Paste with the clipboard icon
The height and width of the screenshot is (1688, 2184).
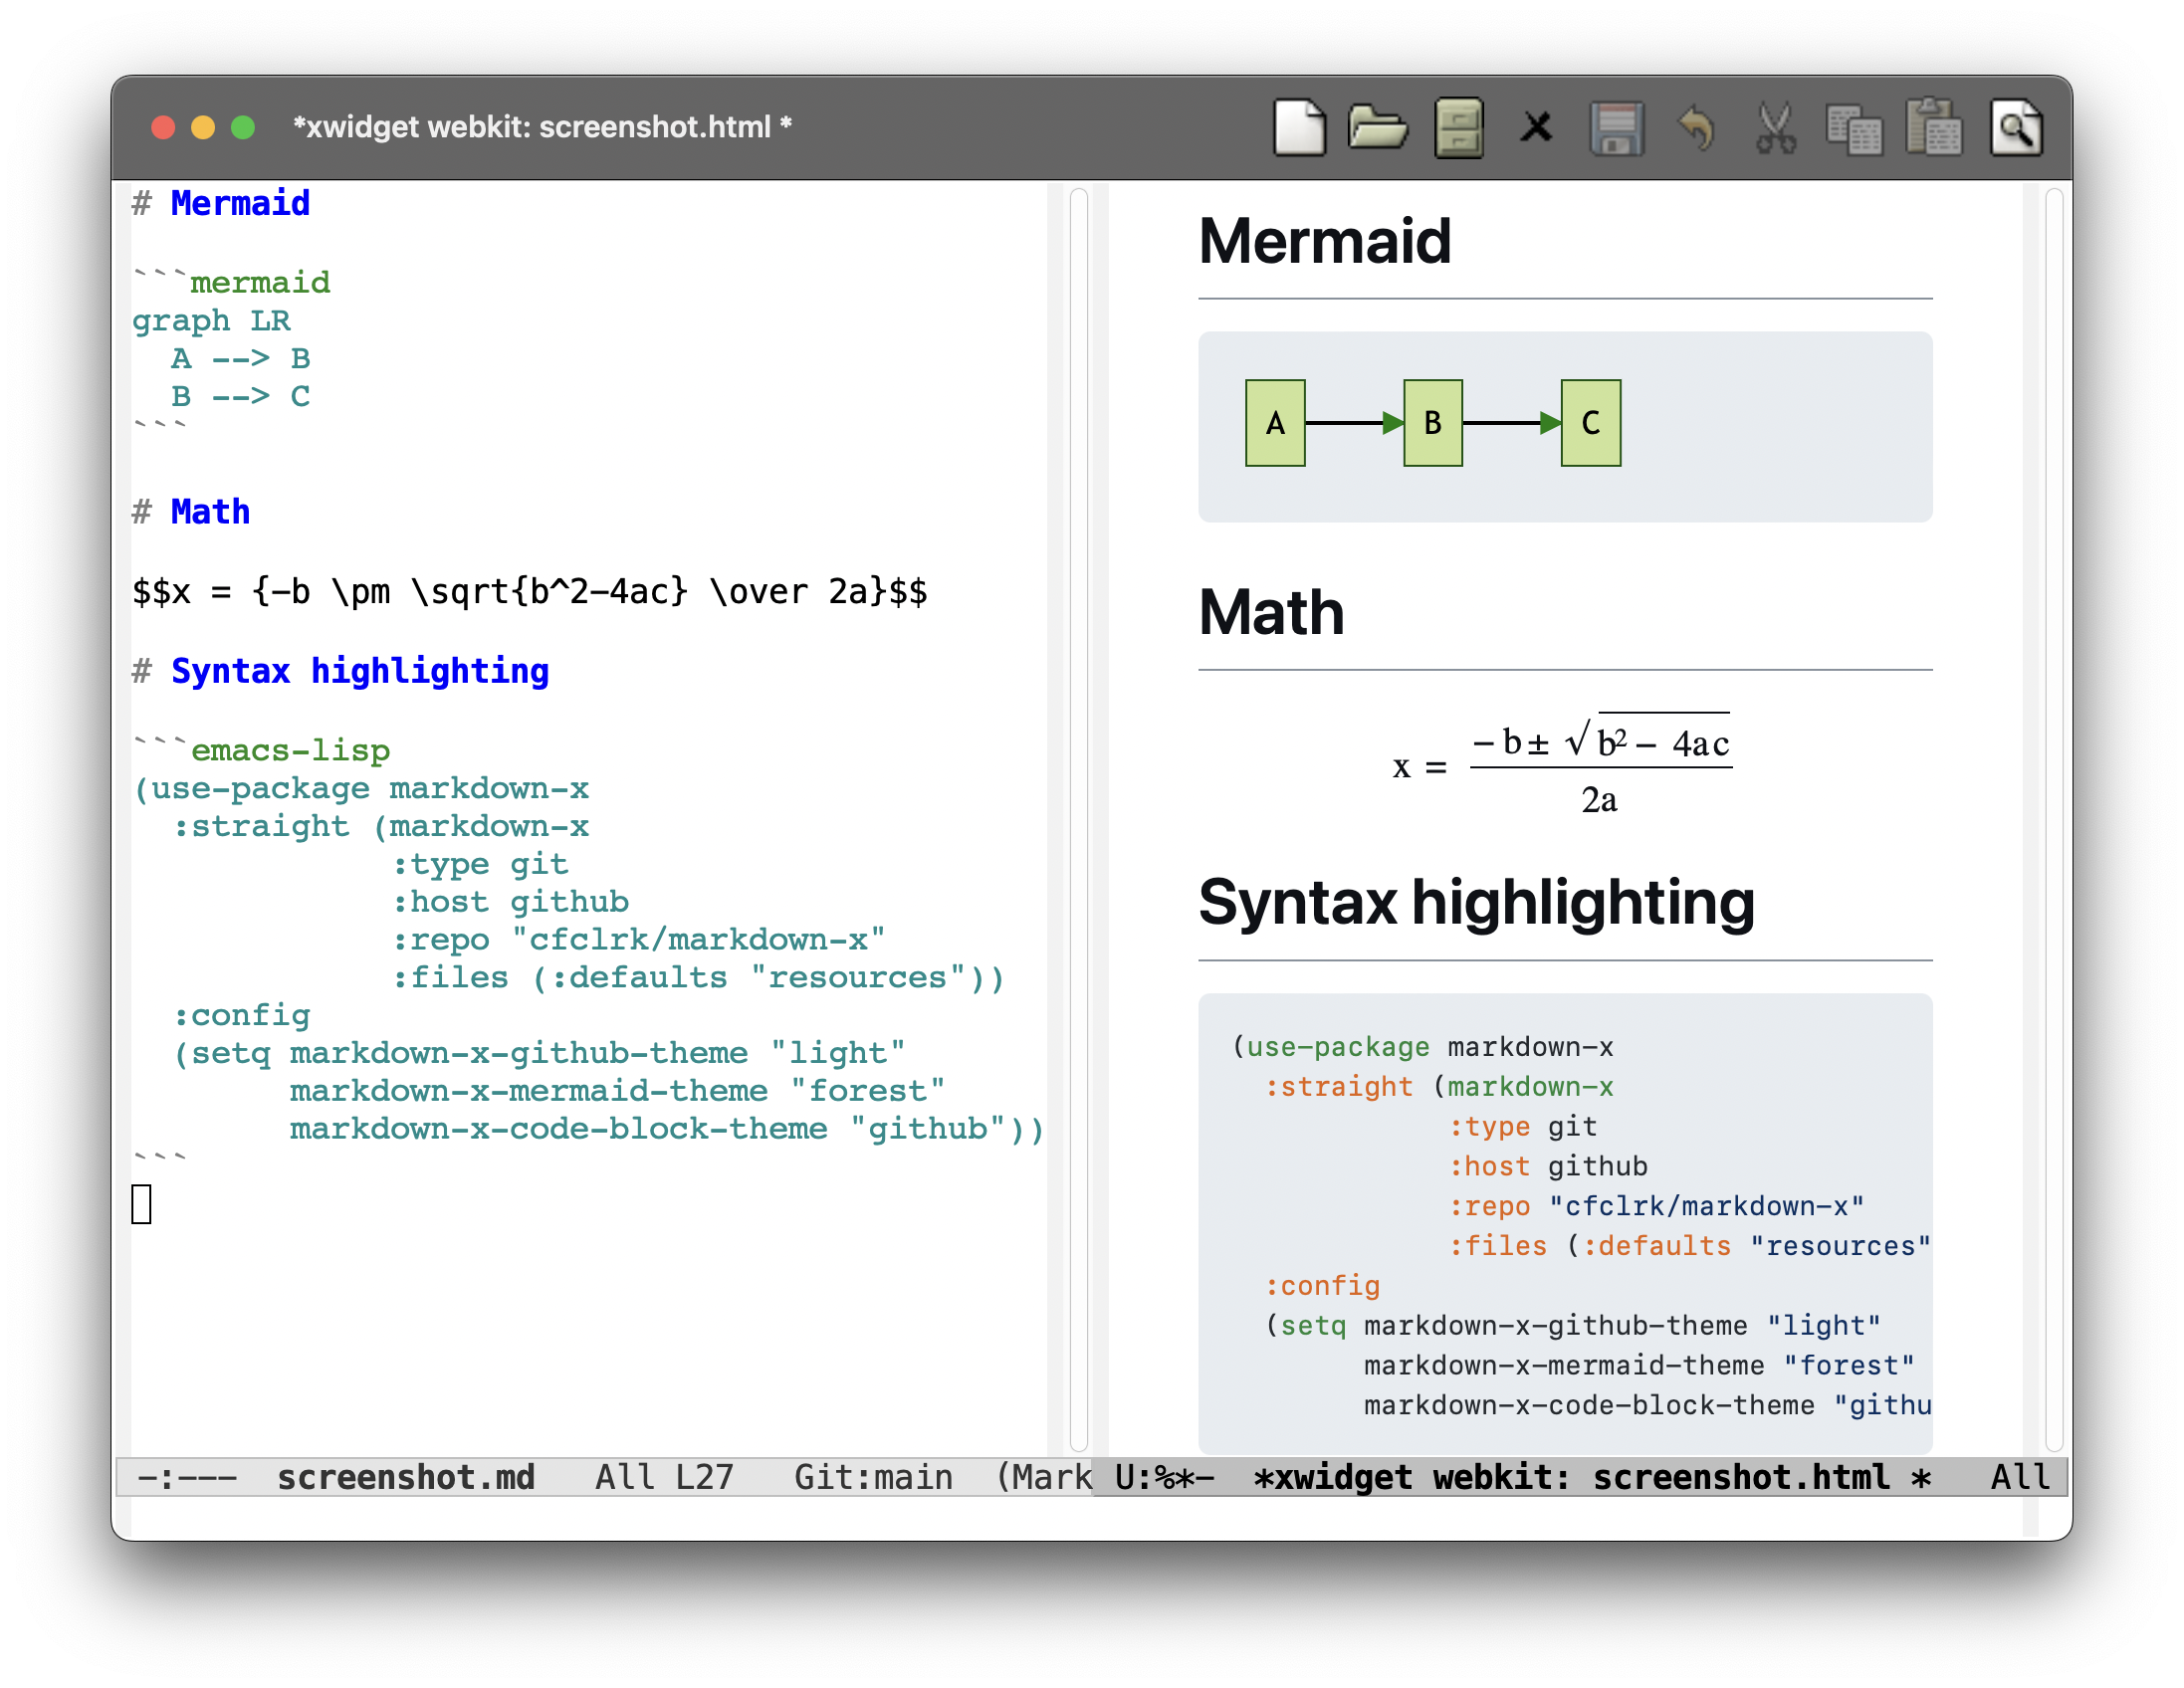pos(1934,127)
